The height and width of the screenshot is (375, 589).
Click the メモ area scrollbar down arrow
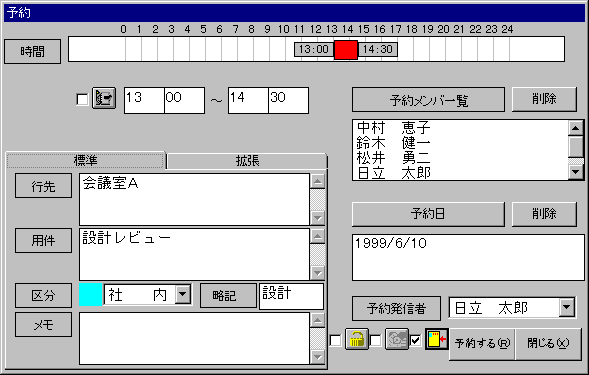pos(318,357)
